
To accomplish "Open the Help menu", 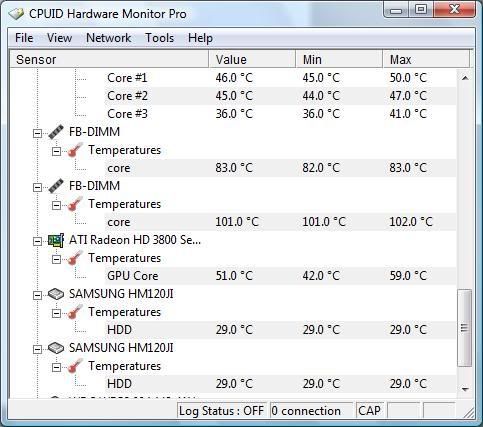I will coord(200,38).
